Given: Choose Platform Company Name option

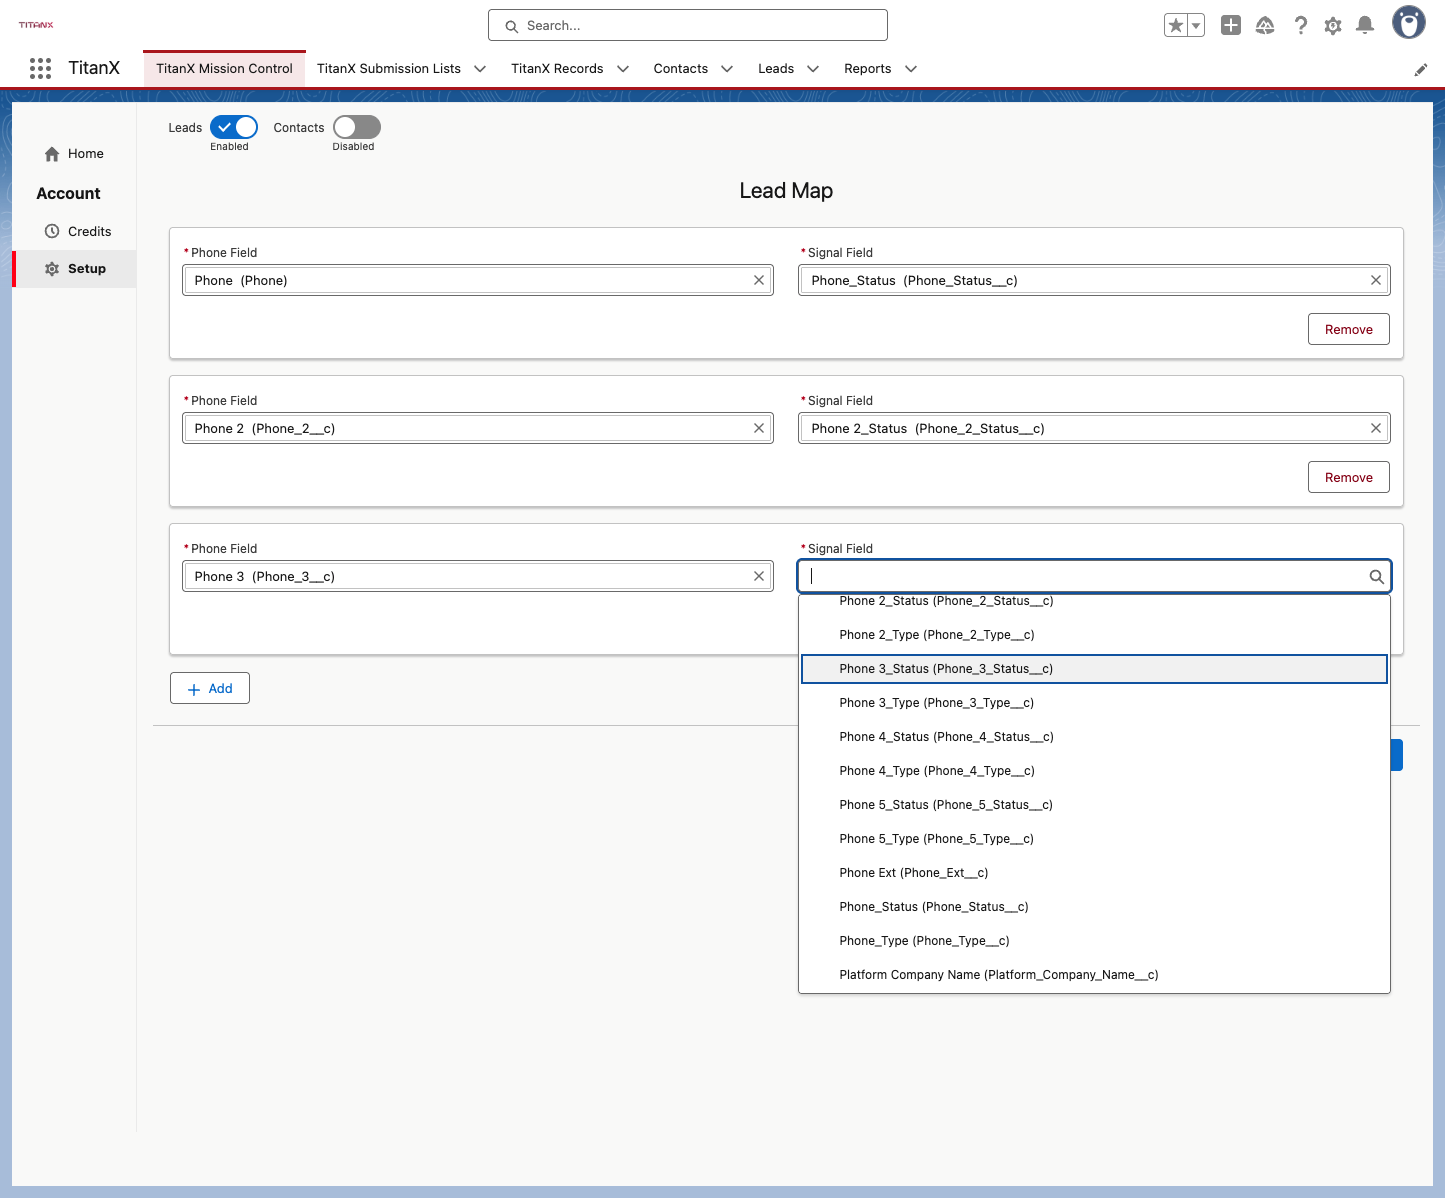Looking at the screenshot, I should [x=1094, y=975].
